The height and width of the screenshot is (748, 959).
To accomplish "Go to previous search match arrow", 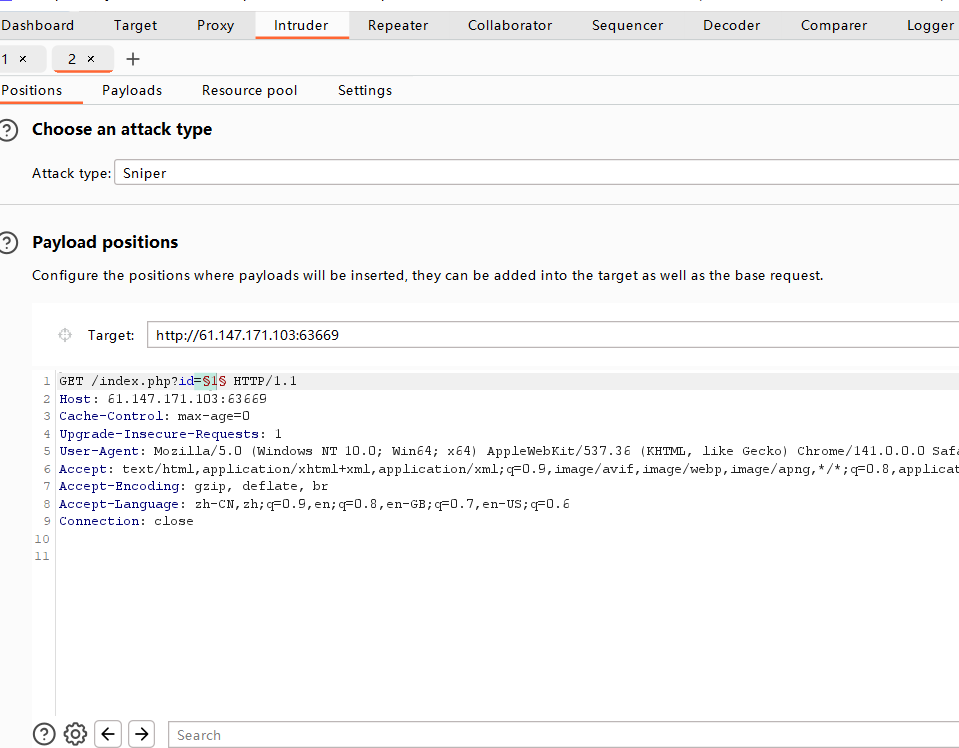I will pos(109,734).
